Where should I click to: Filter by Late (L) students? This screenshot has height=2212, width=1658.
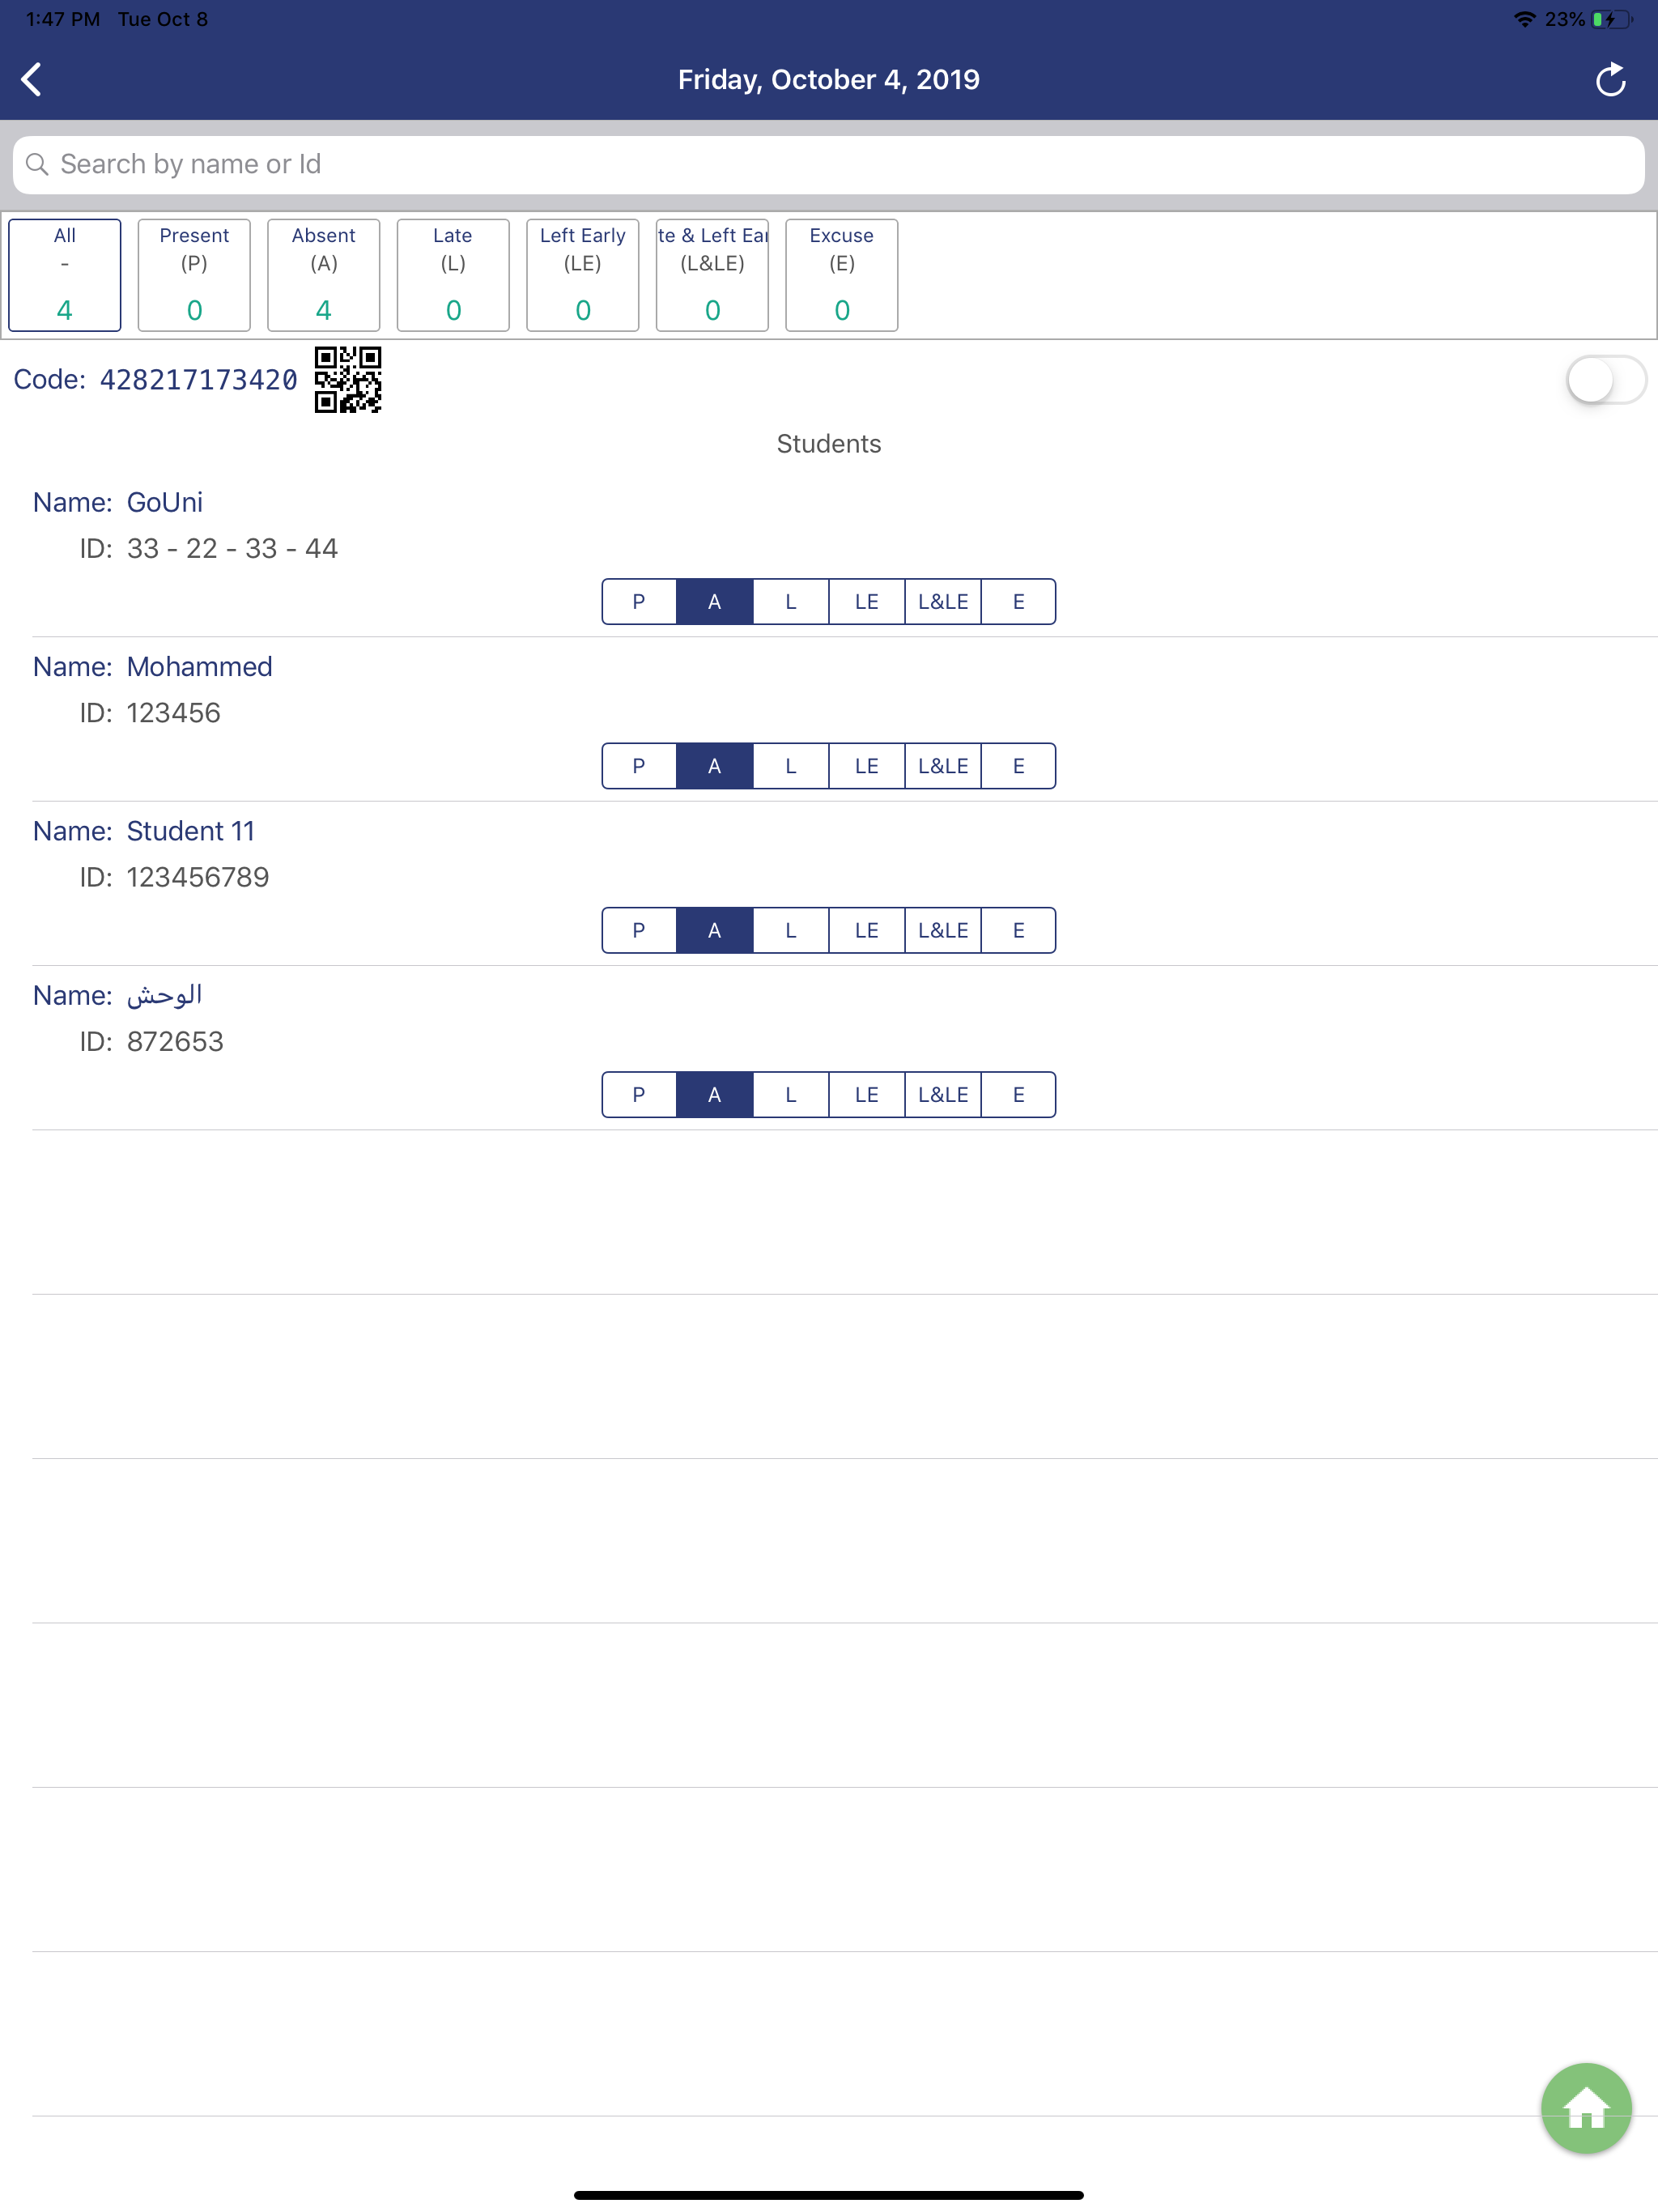453,275
